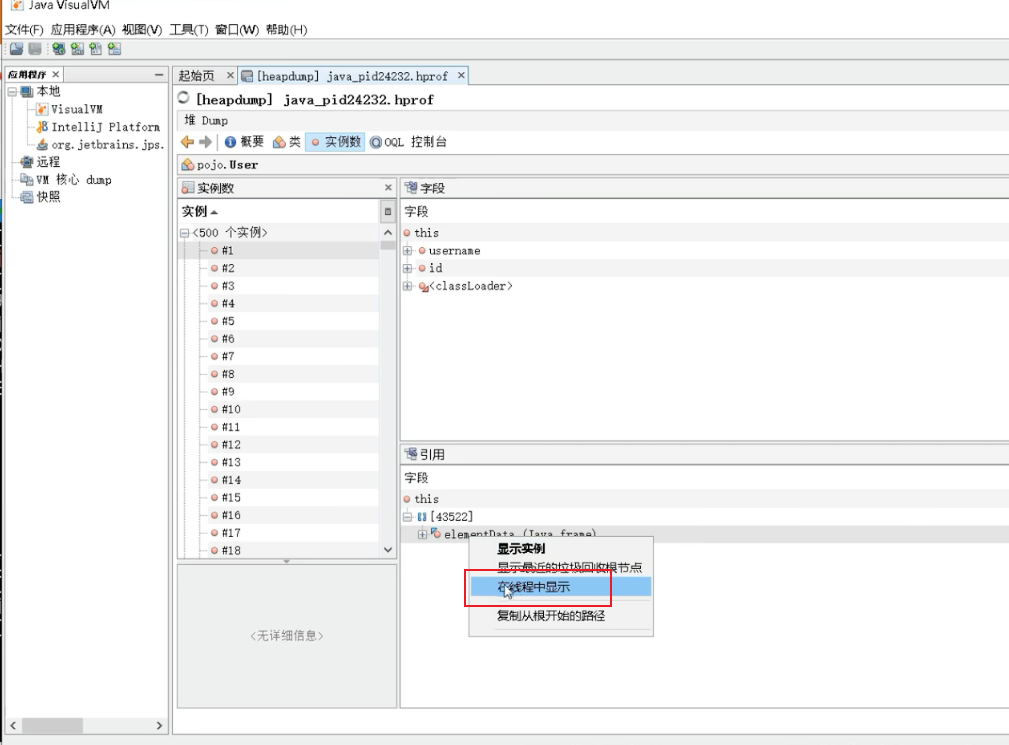Select the 远程 remote node

click(41, 162)
